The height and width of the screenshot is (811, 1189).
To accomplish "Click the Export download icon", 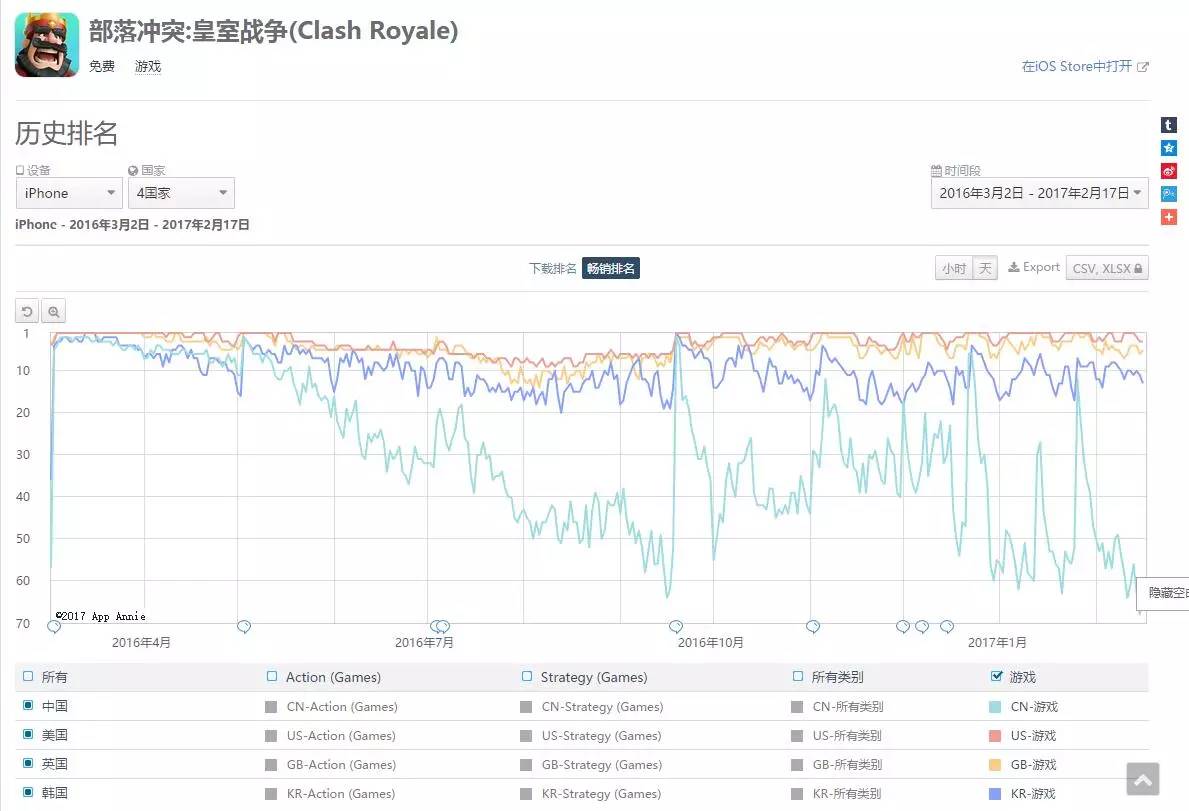I will (1013, 268).
